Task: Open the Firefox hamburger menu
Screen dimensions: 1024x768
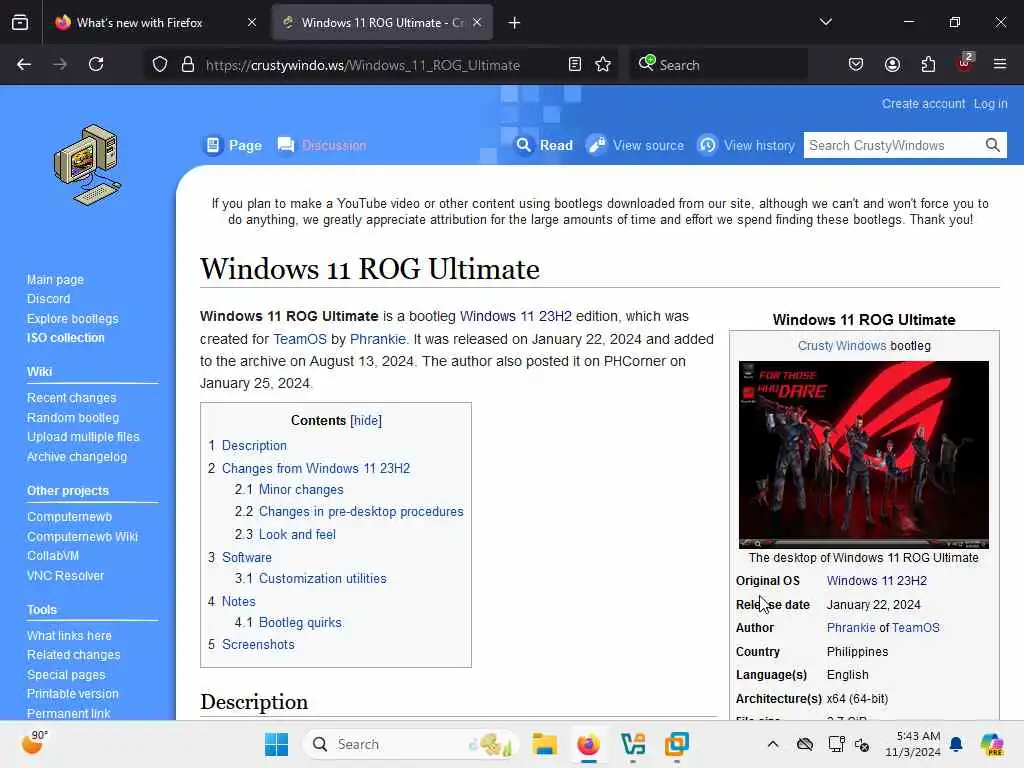Action: (x=1000, y=65)
